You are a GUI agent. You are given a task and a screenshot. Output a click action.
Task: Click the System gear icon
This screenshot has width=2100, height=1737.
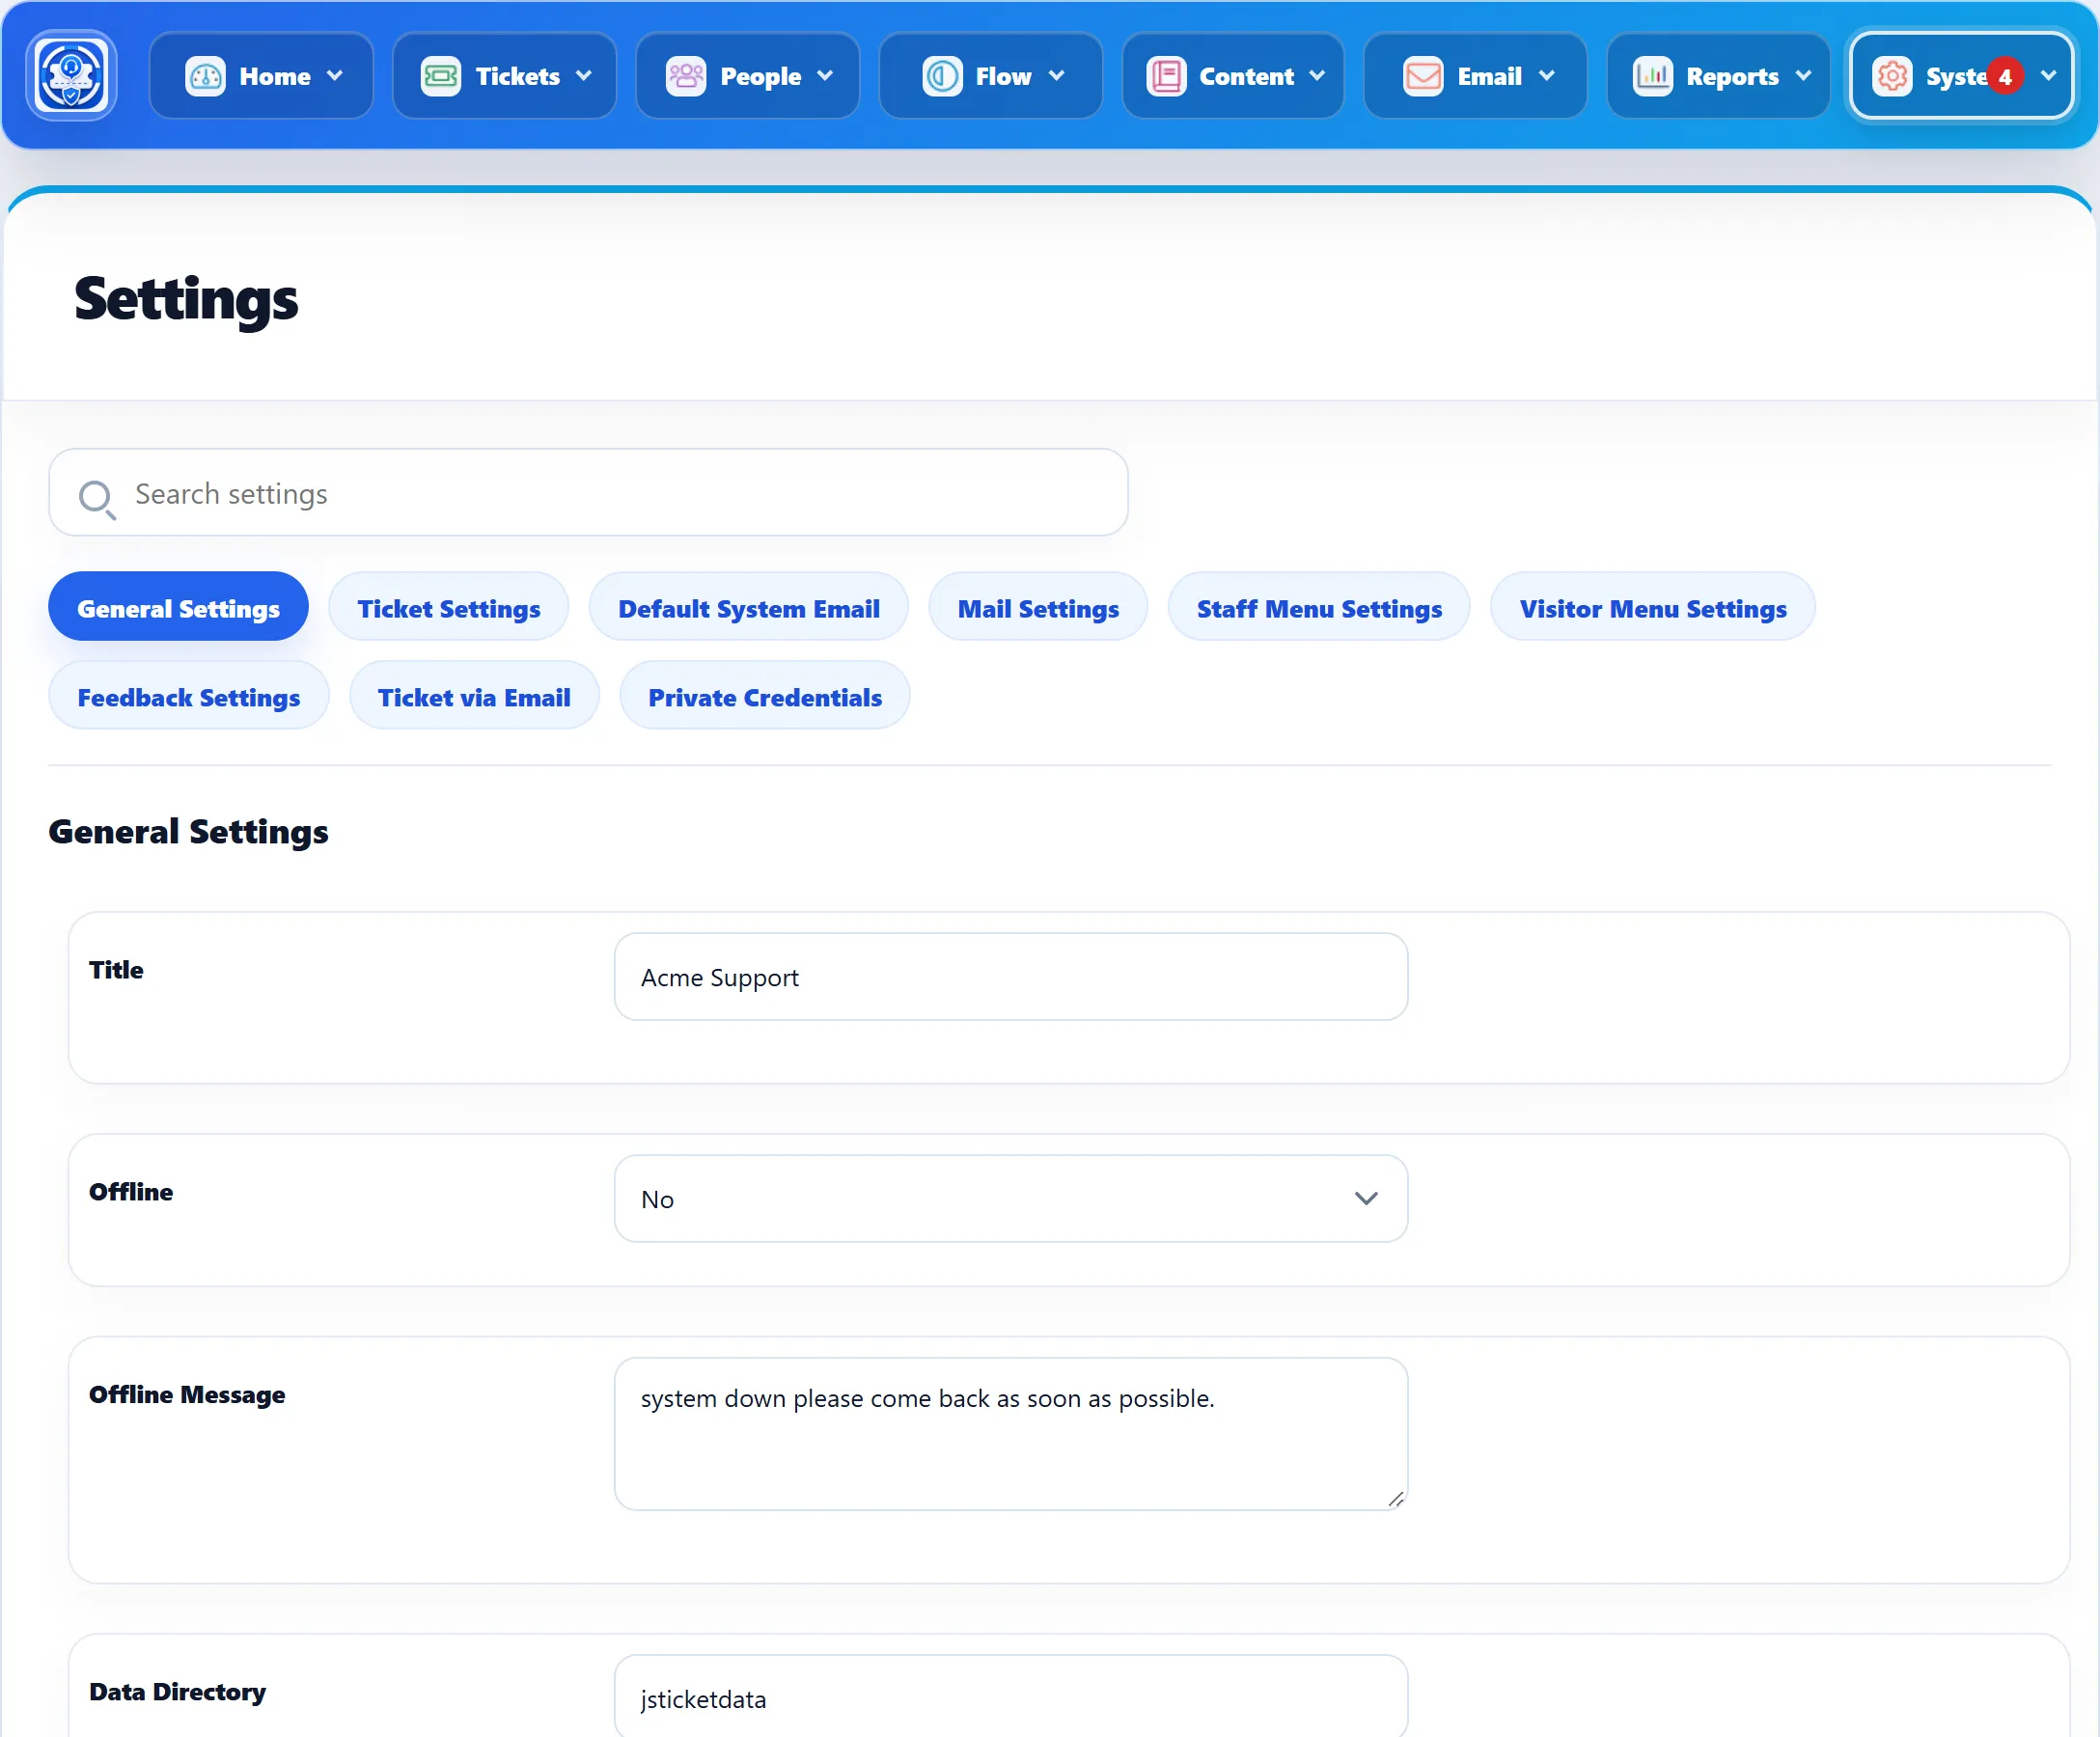pos(1892,76)
